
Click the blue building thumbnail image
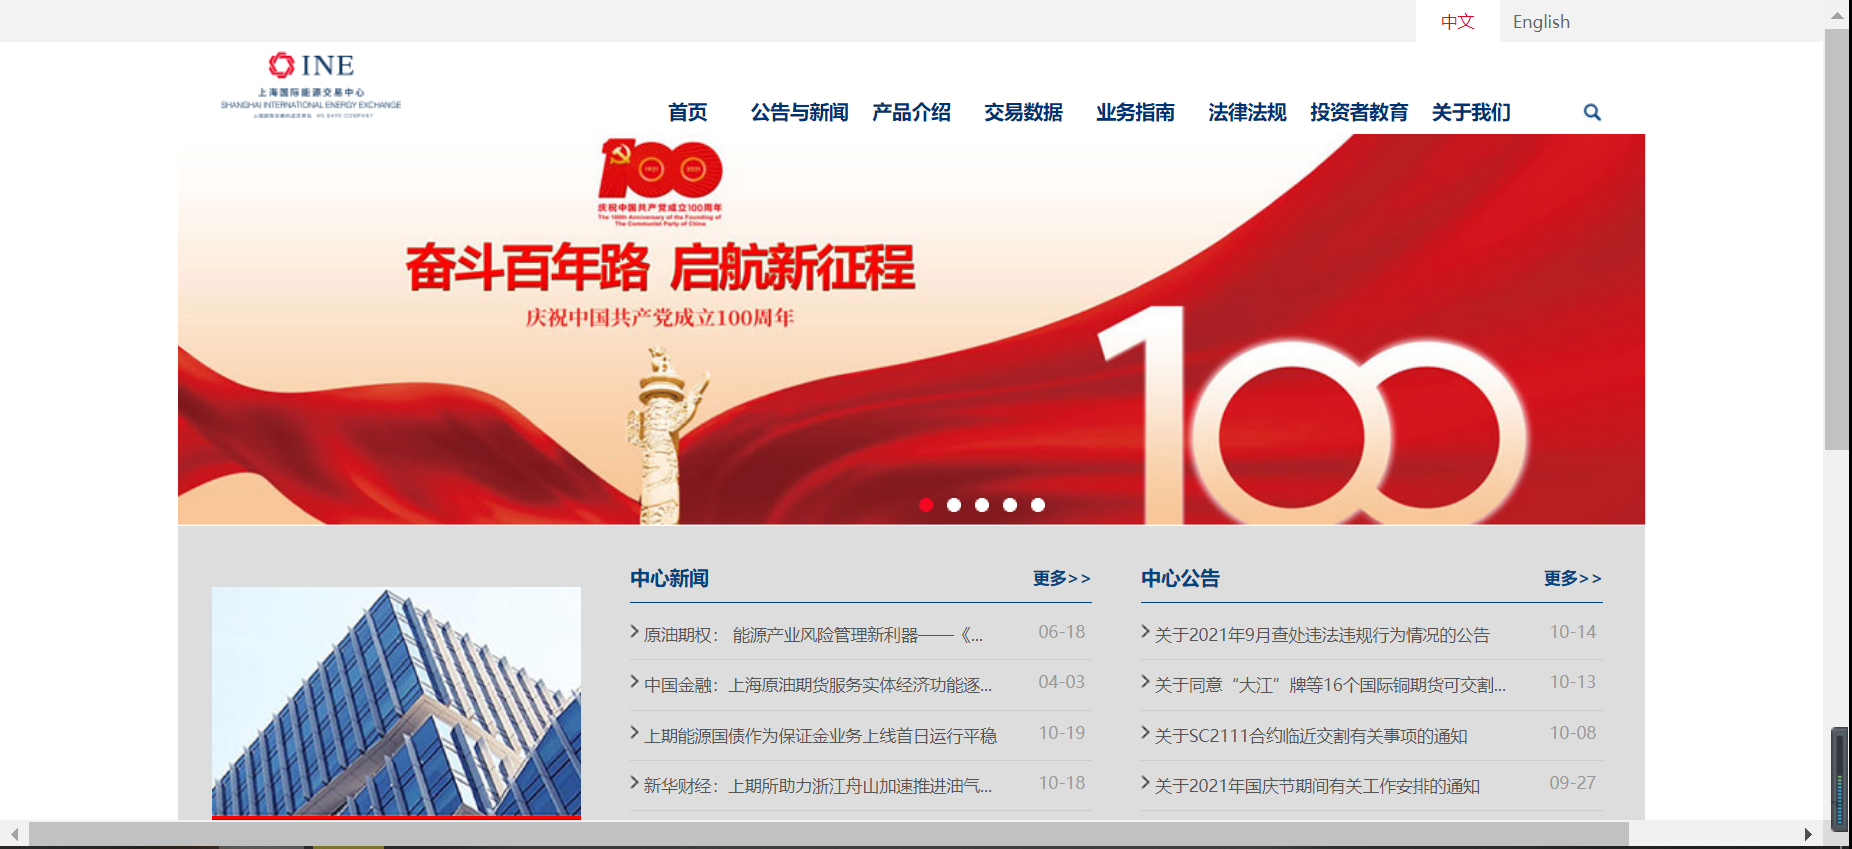point(396,702)
